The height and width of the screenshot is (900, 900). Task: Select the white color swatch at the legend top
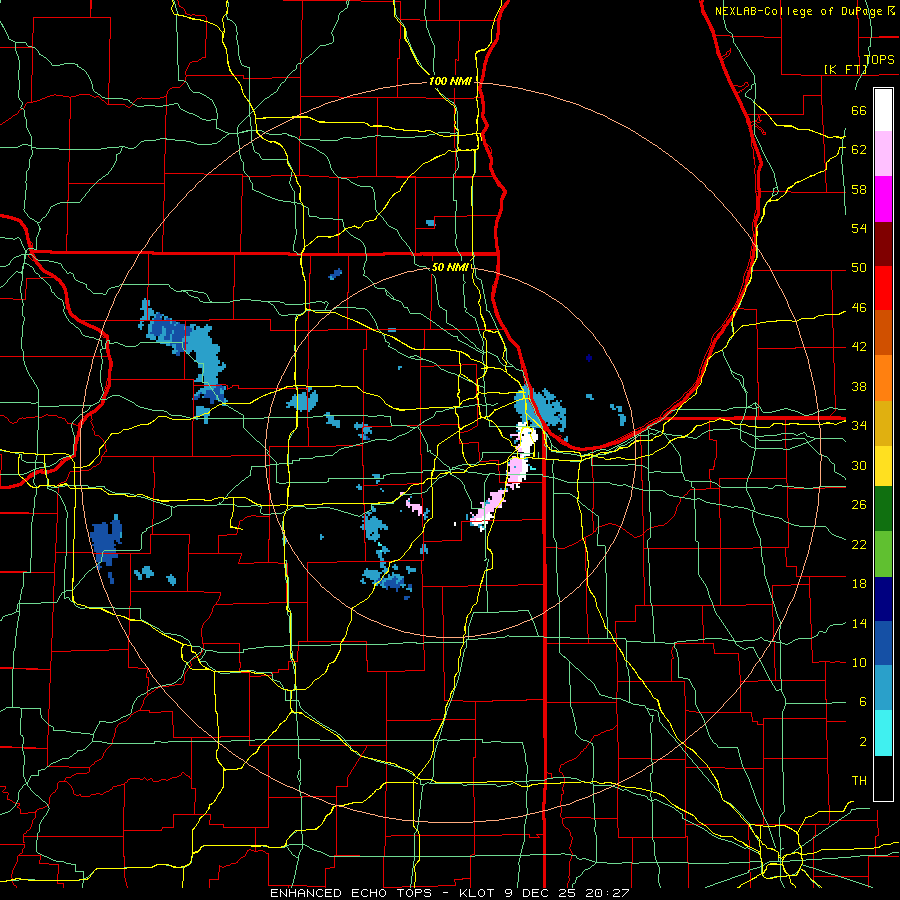(x=883, y=110)
